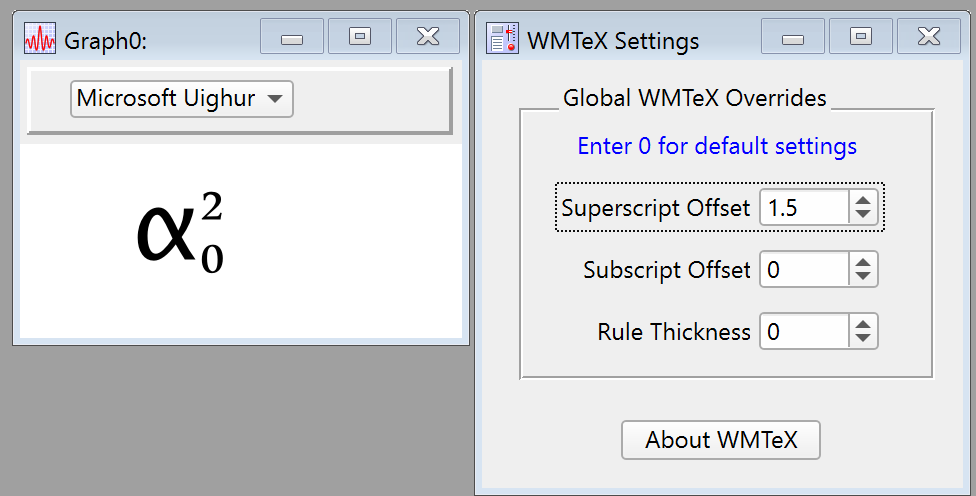Click the Superscript Offset value field
The image size is (976, 496).
pyautogui.click(x=804, y=208)
